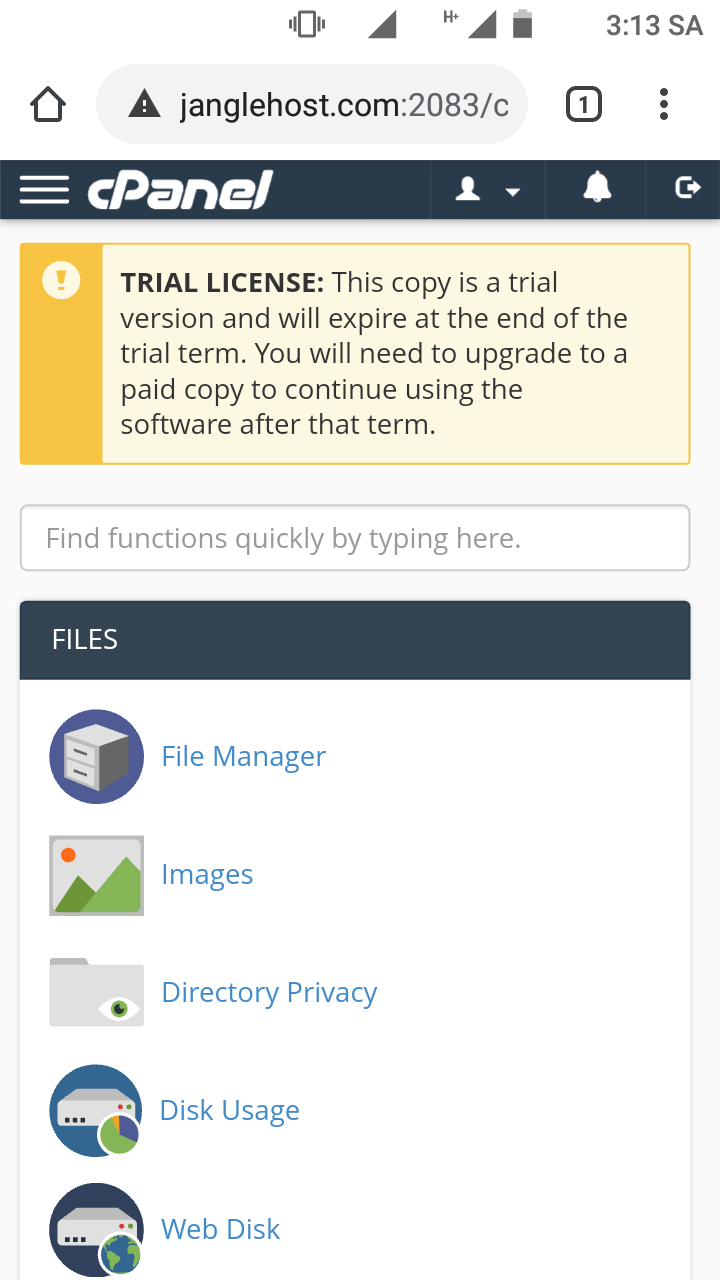Click the cPanel logo
720x1280 pixels.
click(x=180, y=189)
